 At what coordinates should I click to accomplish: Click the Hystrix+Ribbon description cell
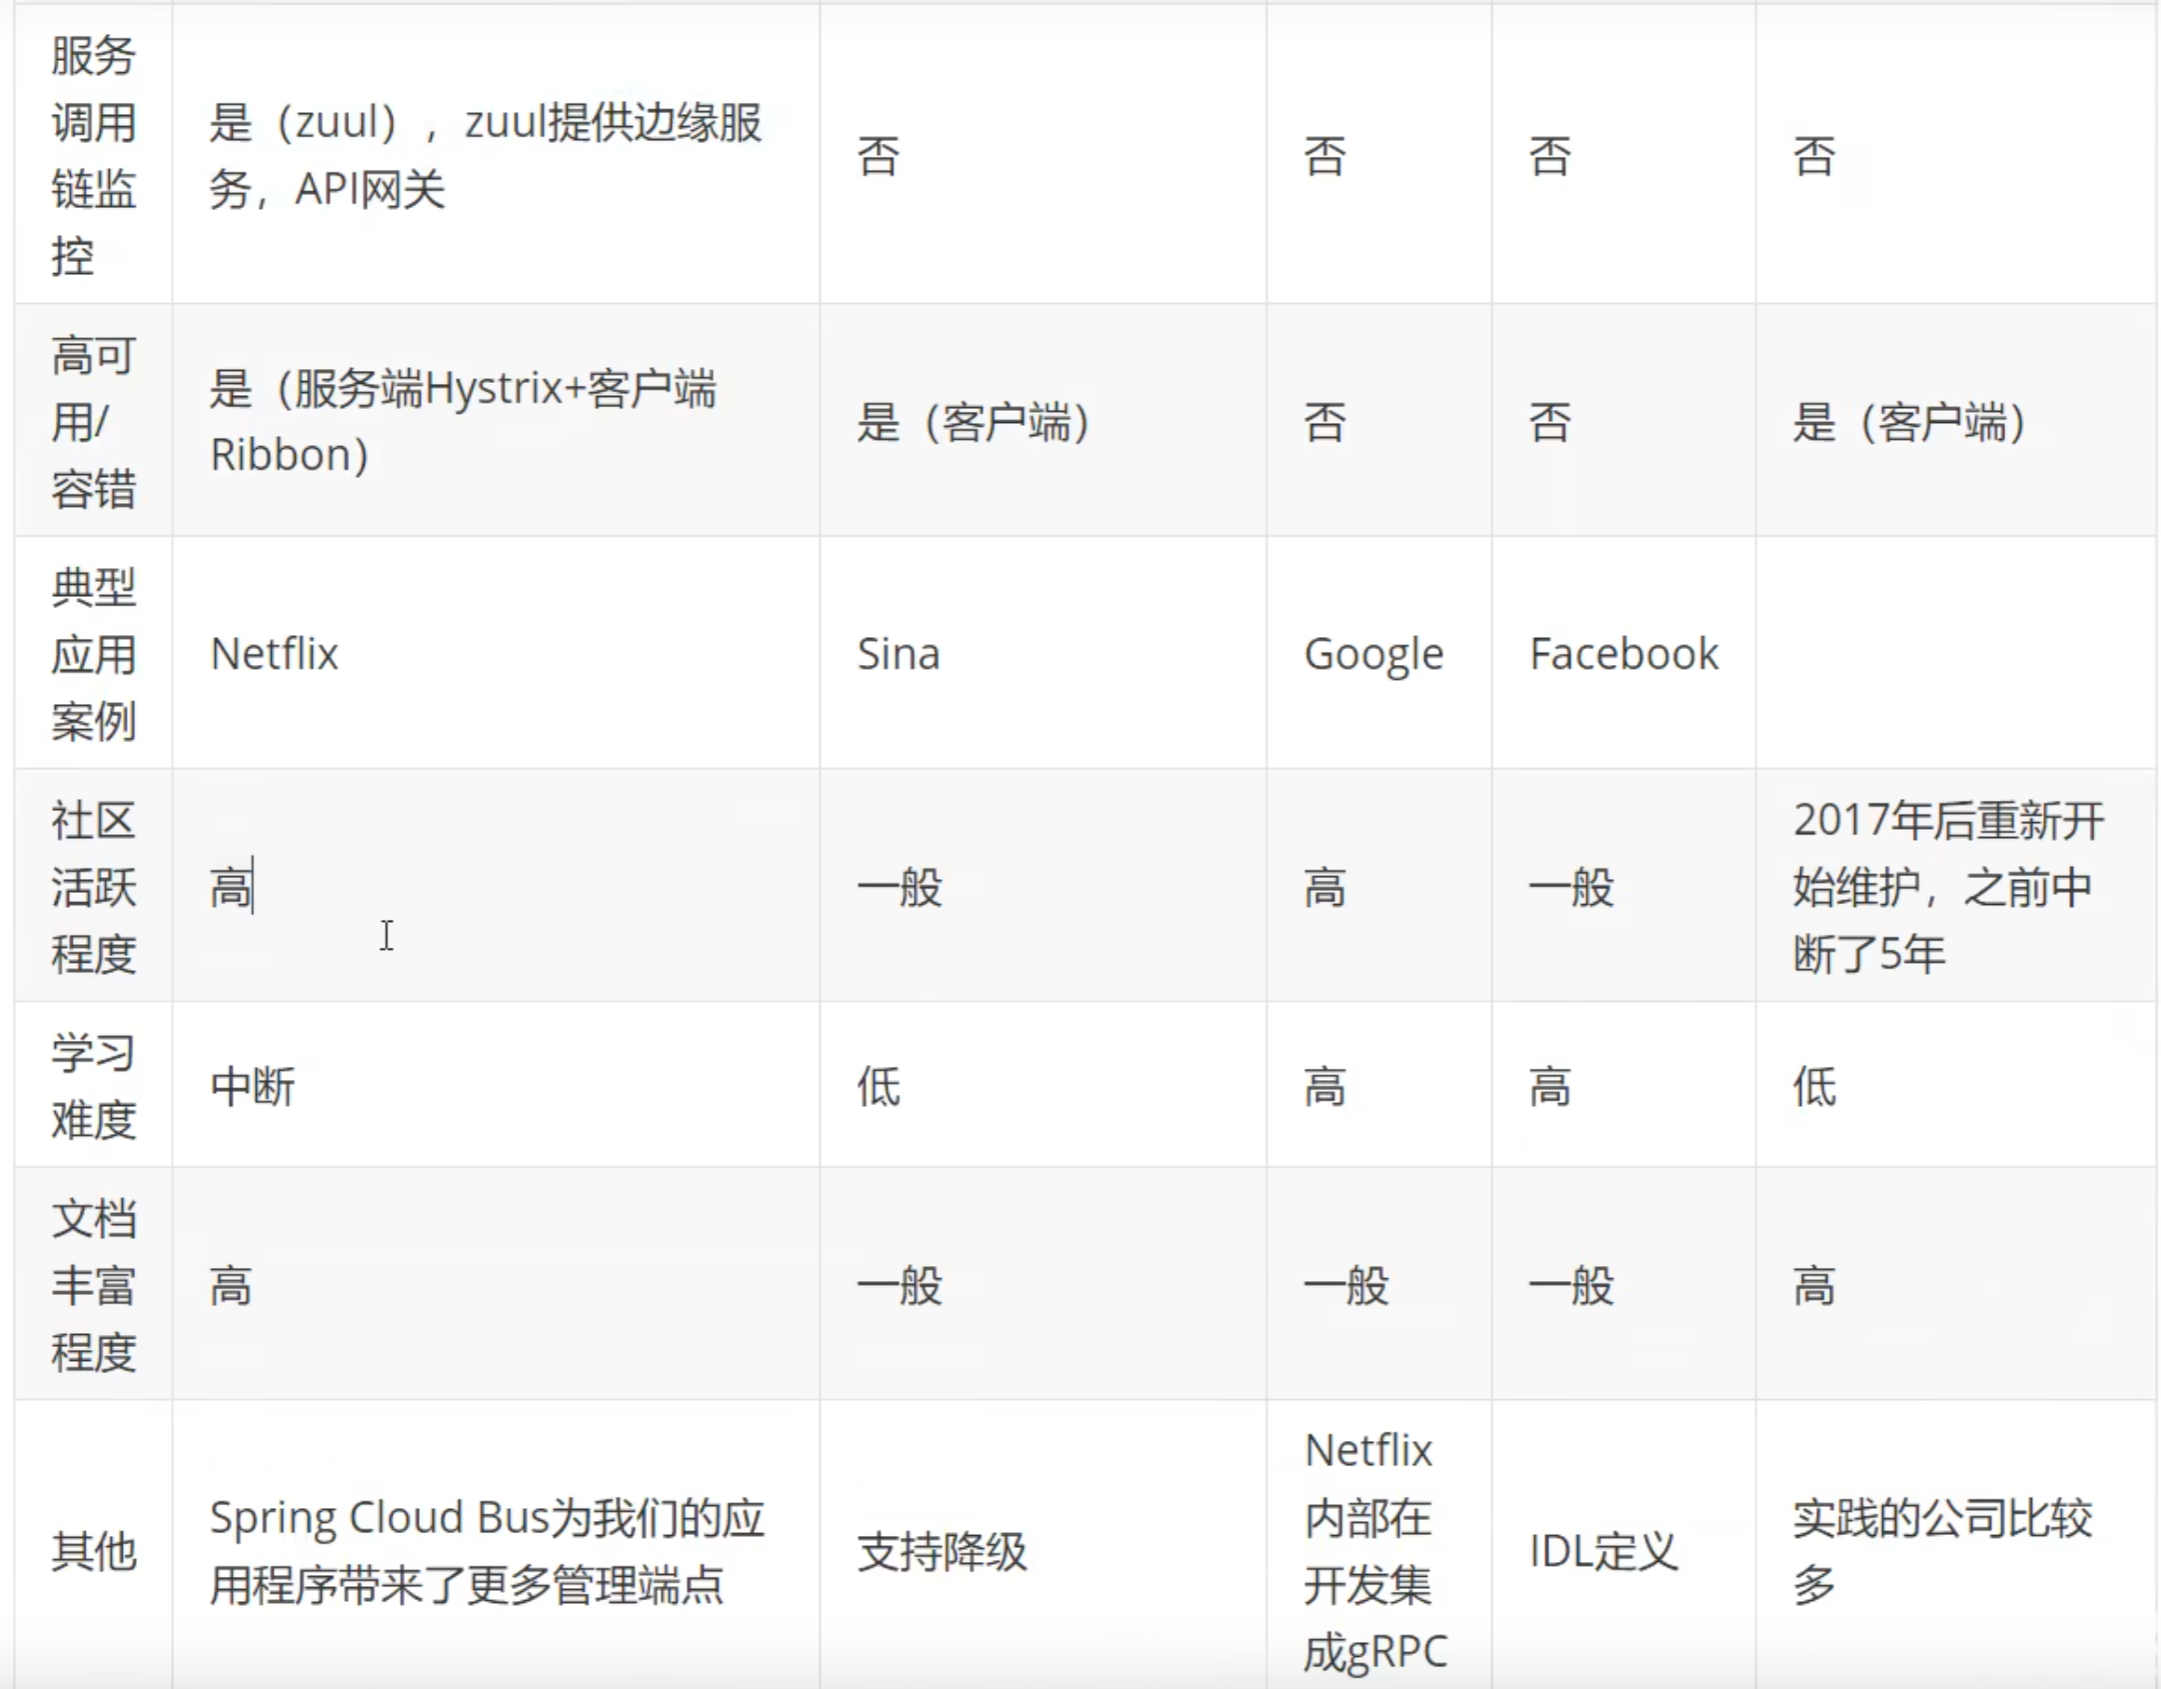(462, 422)
